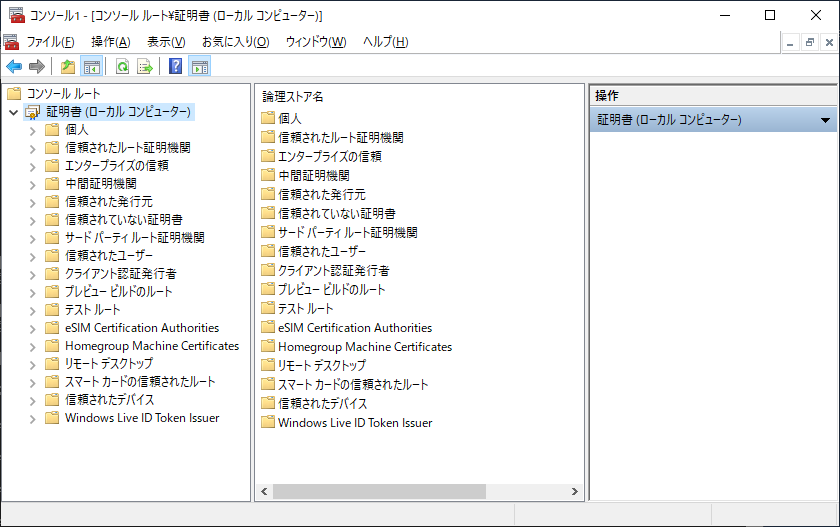
Task: Open the ヘルプ(H) menu
Action: tap(386, 42)
